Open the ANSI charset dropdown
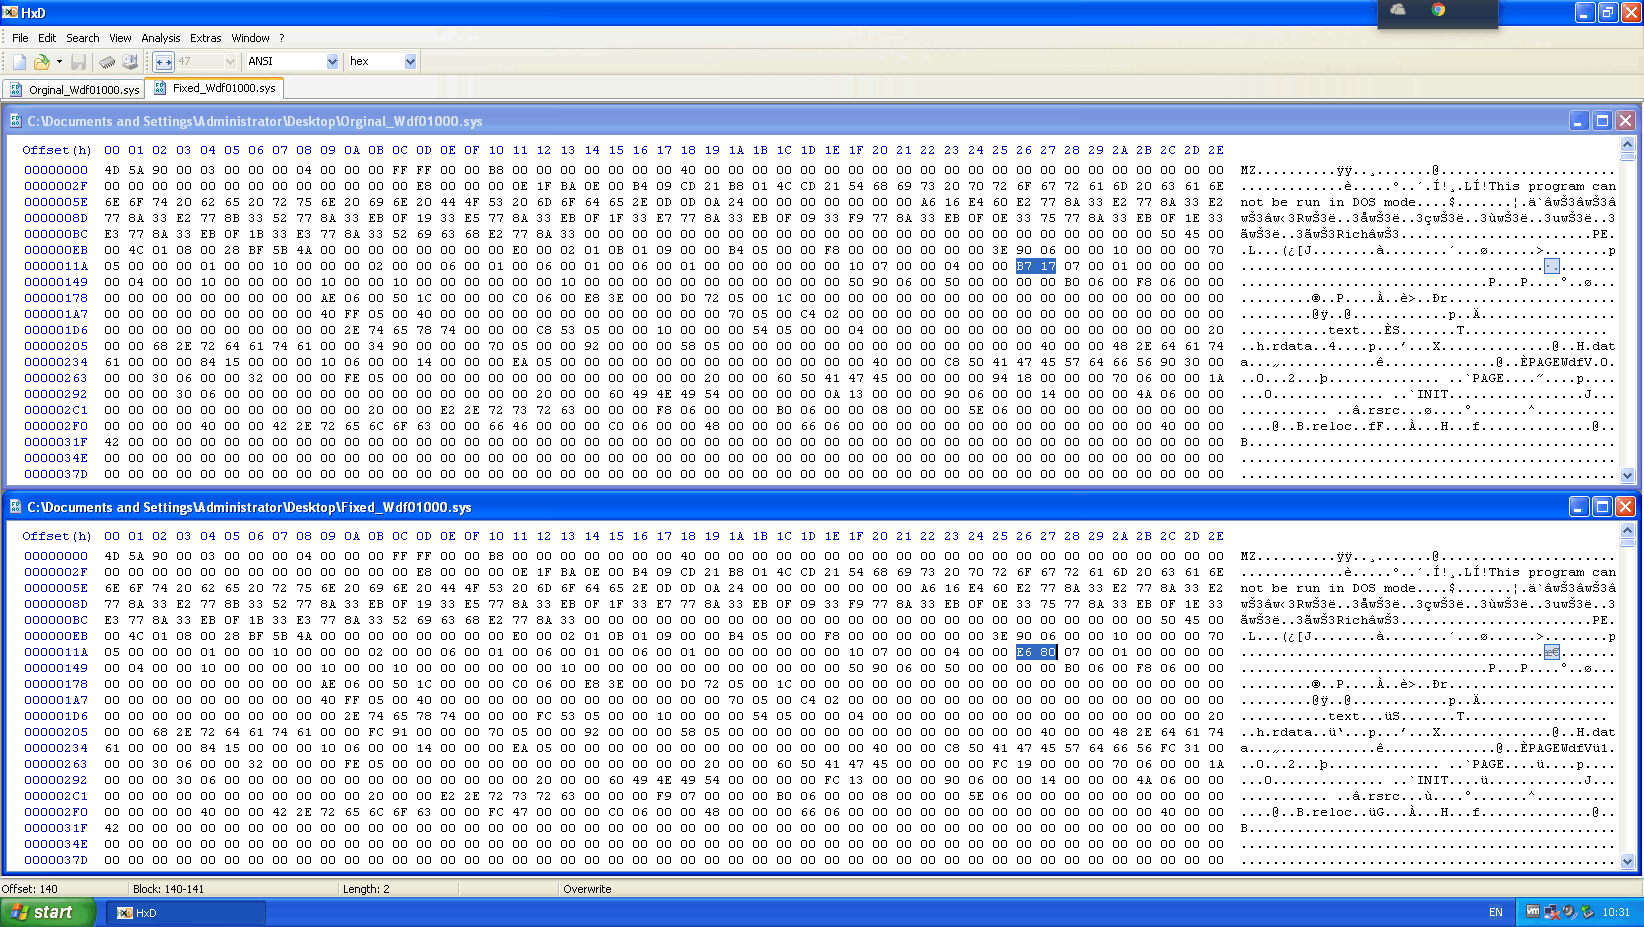 pos(332,62)
